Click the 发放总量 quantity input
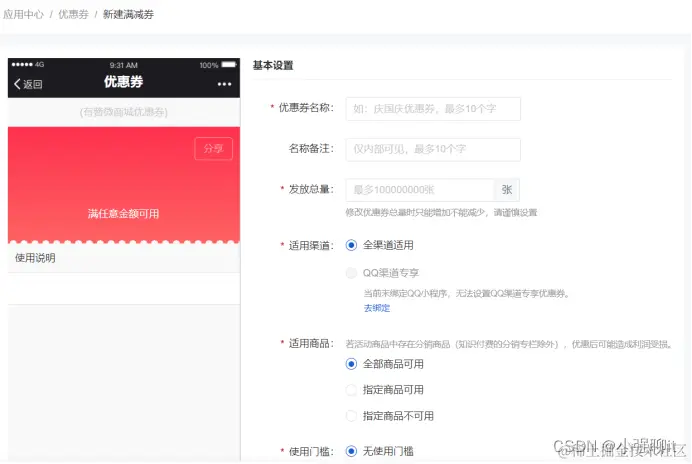This screenshot has width=692, height=464. [420, 190]
